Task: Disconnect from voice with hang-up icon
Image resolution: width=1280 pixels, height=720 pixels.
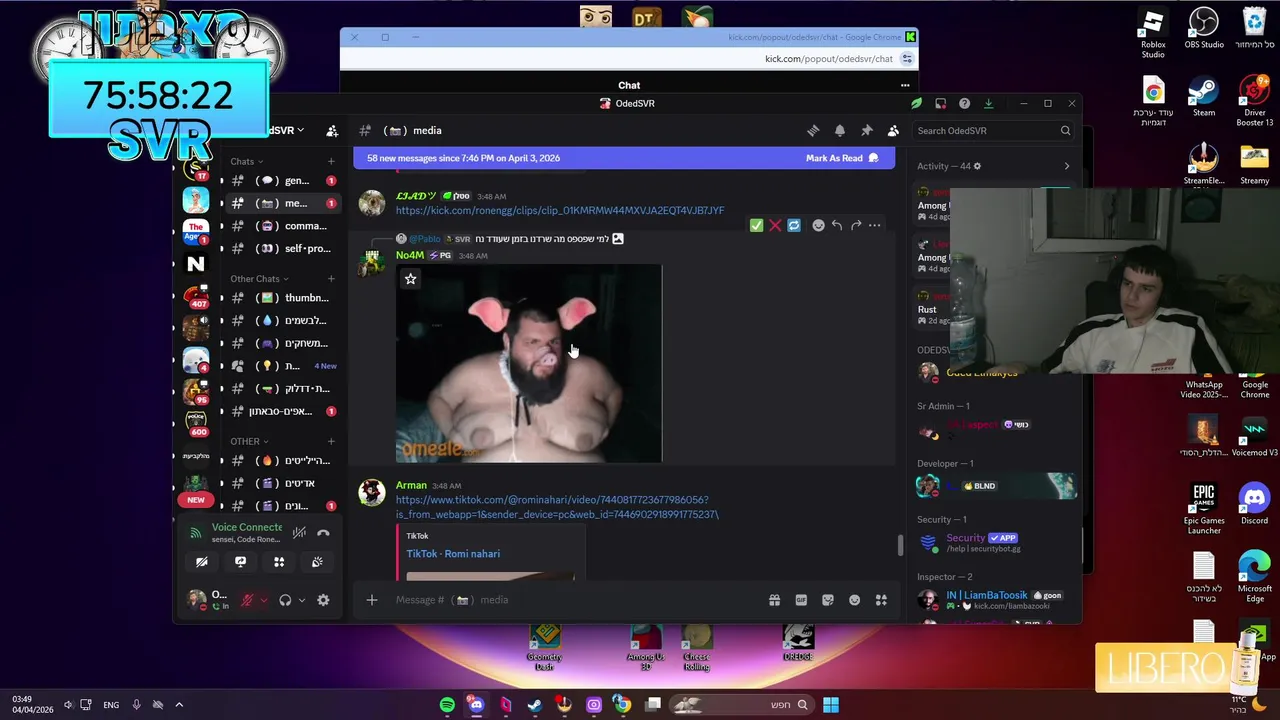Action: click(323, 533)
